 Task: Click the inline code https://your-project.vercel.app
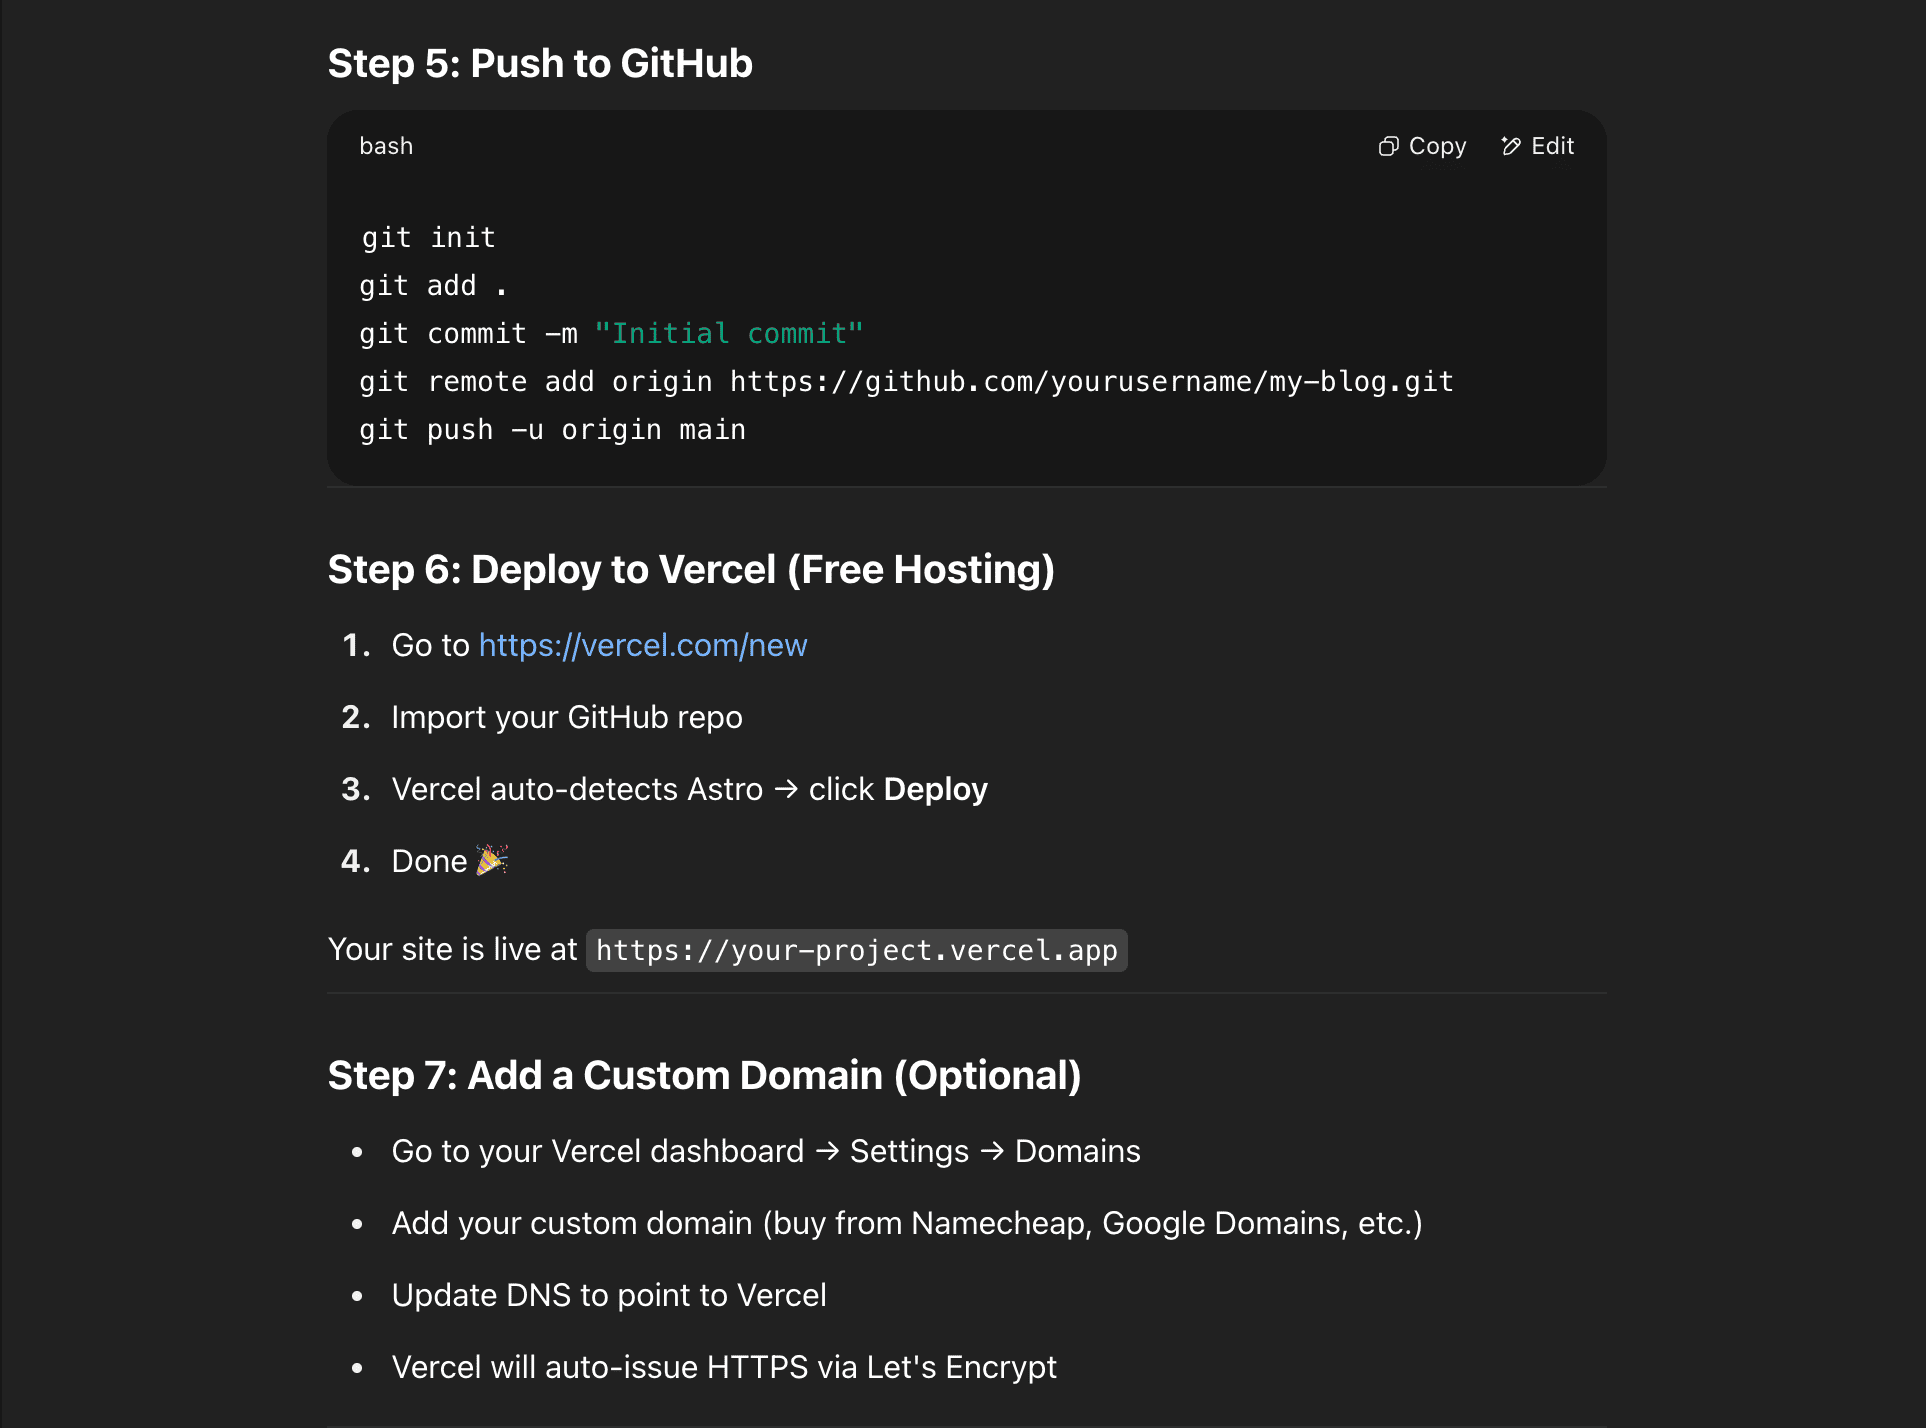point(857,950)
